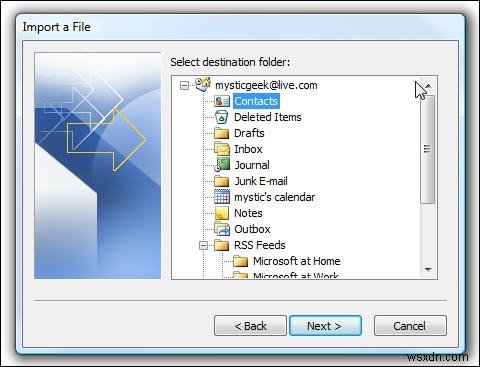Select the Inbox folder
The width and height of the screenshot is (480, 367).
click(x=248, y=149)
